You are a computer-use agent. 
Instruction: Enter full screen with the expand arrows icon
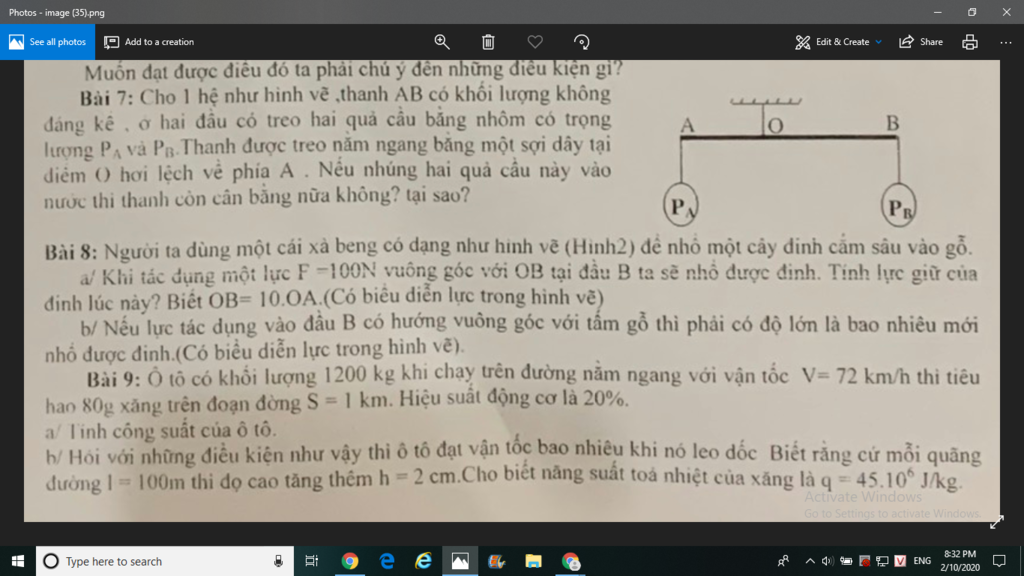click(996, 522)
